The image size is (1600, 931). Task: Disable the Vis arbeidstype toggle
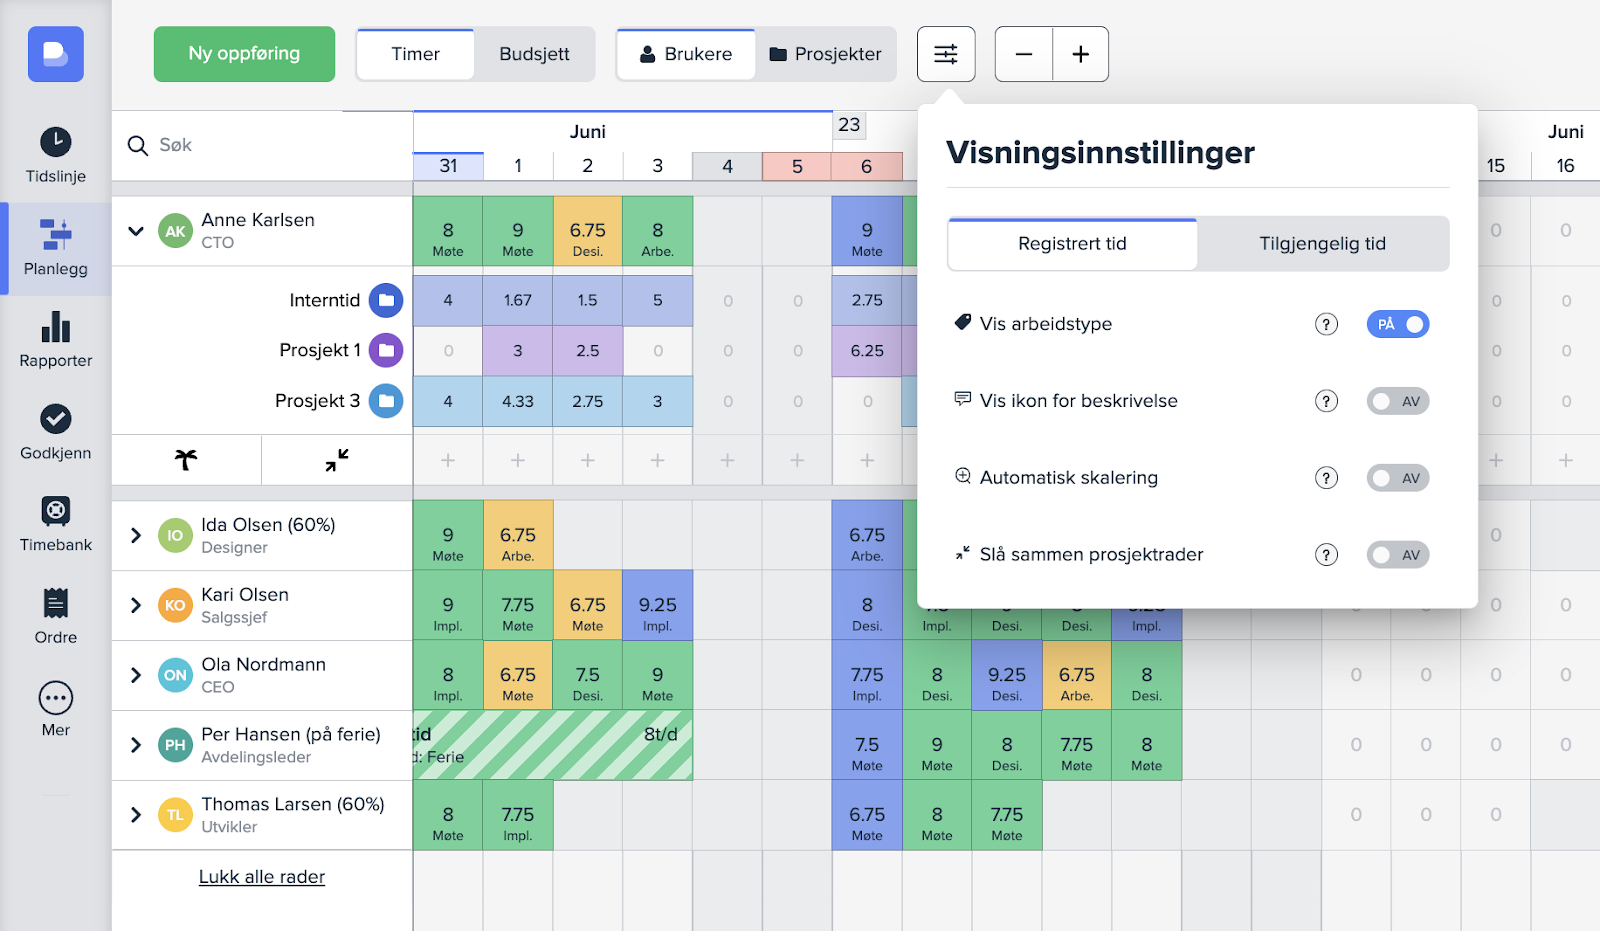1397,324
